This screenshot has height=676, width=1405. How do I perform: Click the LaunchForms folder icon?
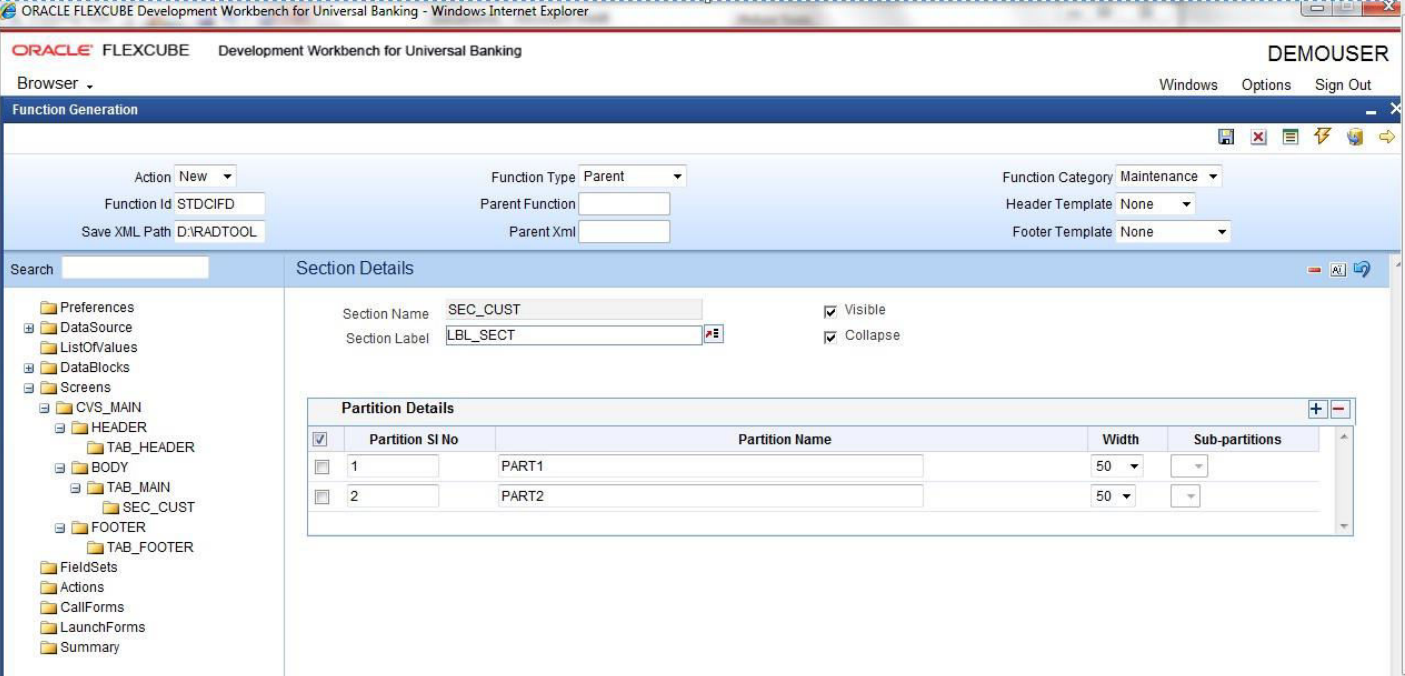coord(48,628)
